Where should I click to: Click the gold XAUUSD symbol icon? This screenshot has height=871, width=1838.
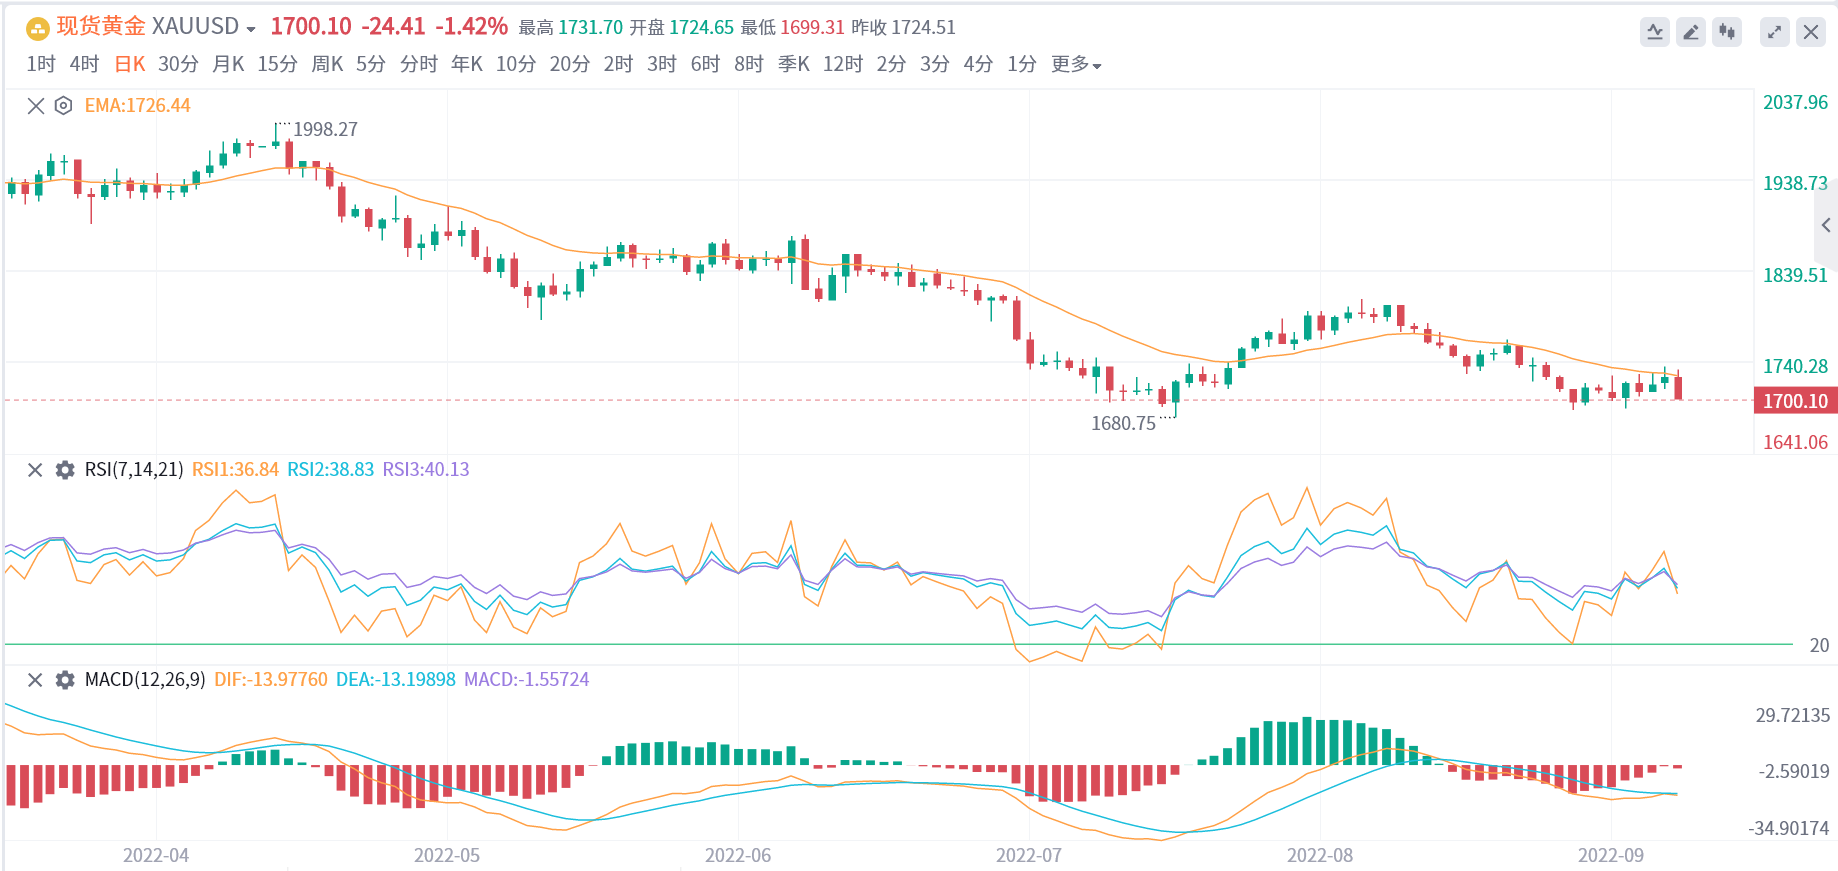tap(37, 28)
